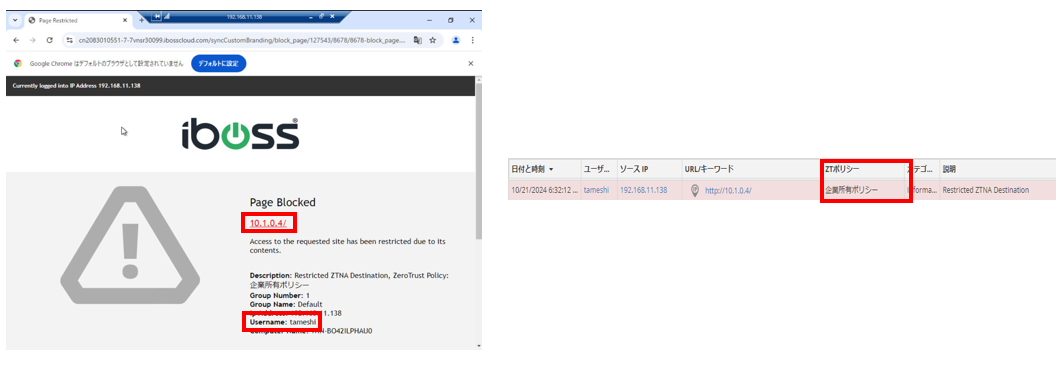The width and height of the screenshot is (1060, 367).
Task: Click the Google Chrome logo in infobar
Action: click(18, 64)
